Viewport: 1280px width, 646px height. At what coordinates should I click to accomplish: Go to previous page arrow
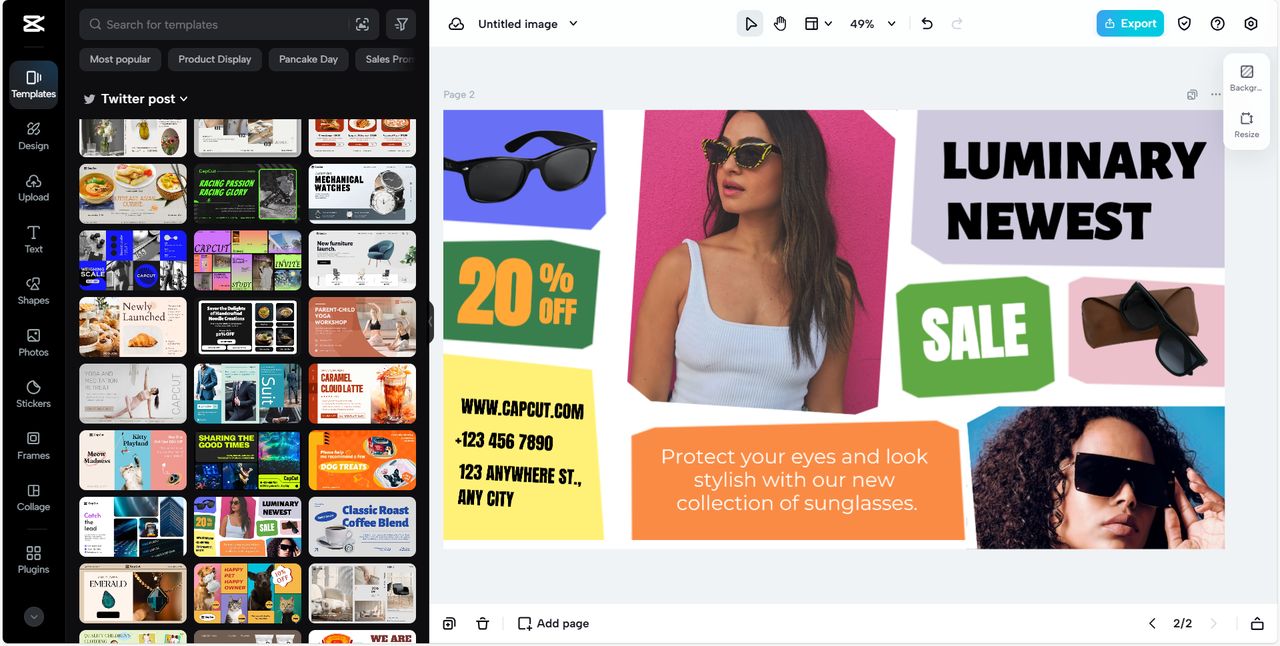[1152, 624]
